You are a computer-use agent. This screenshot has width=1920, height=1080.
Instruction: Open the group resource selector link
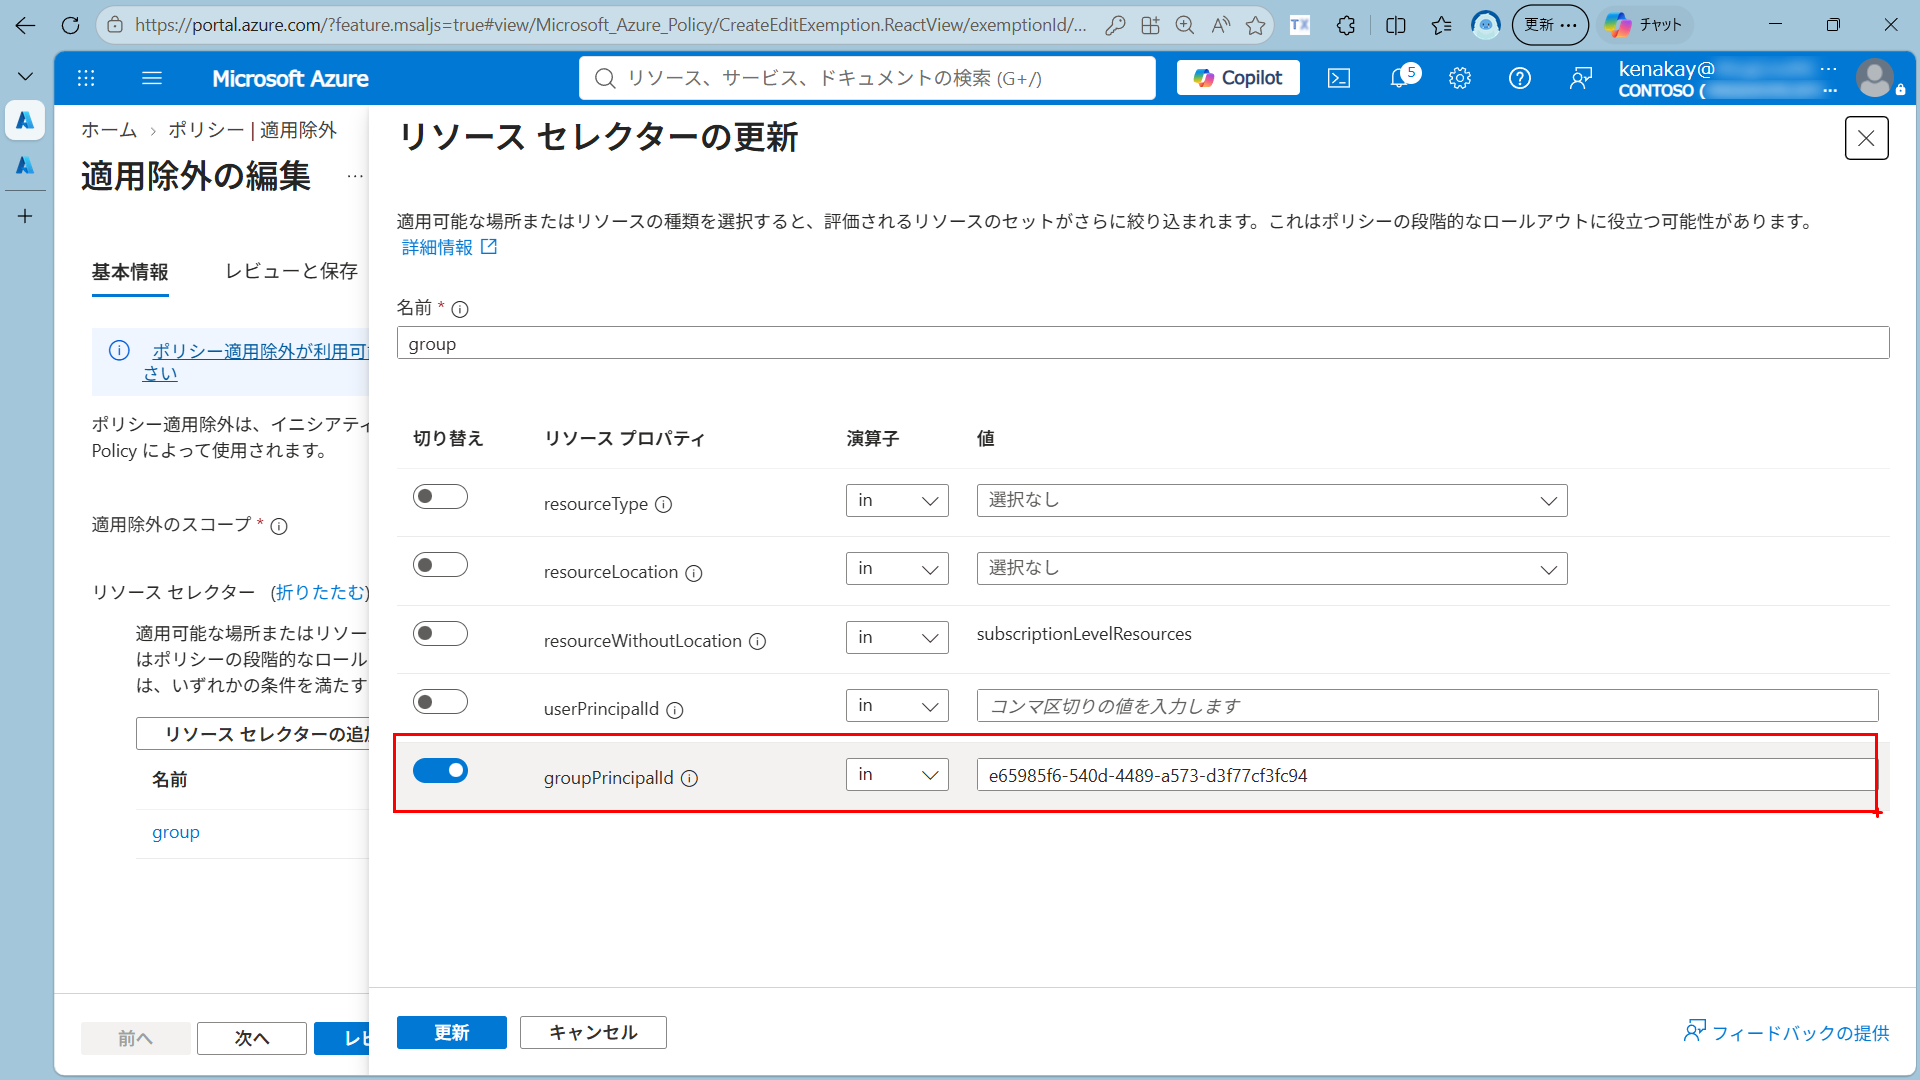click(176, 832)
